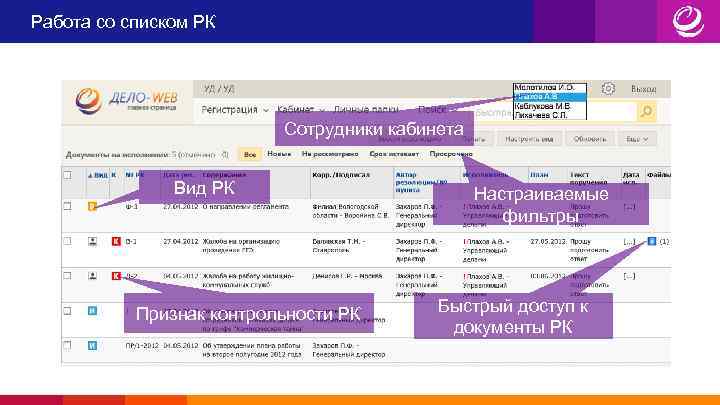Click the yellow magnifier search button
This screenshot has width=720, height=405.
(646, 112)
